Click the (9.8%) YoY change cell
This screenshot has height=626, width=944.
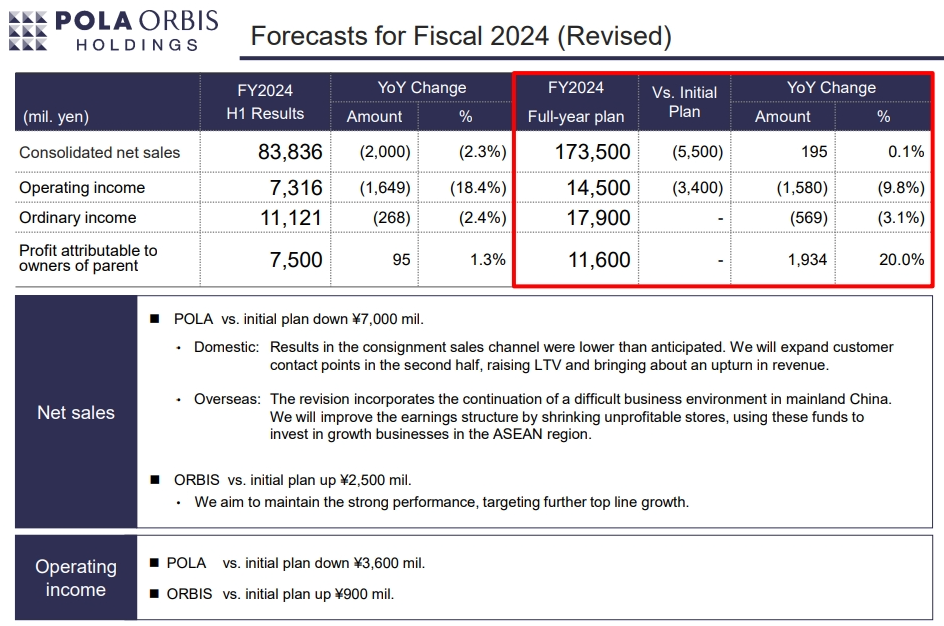pyautogui.click(x=901, y=188)
